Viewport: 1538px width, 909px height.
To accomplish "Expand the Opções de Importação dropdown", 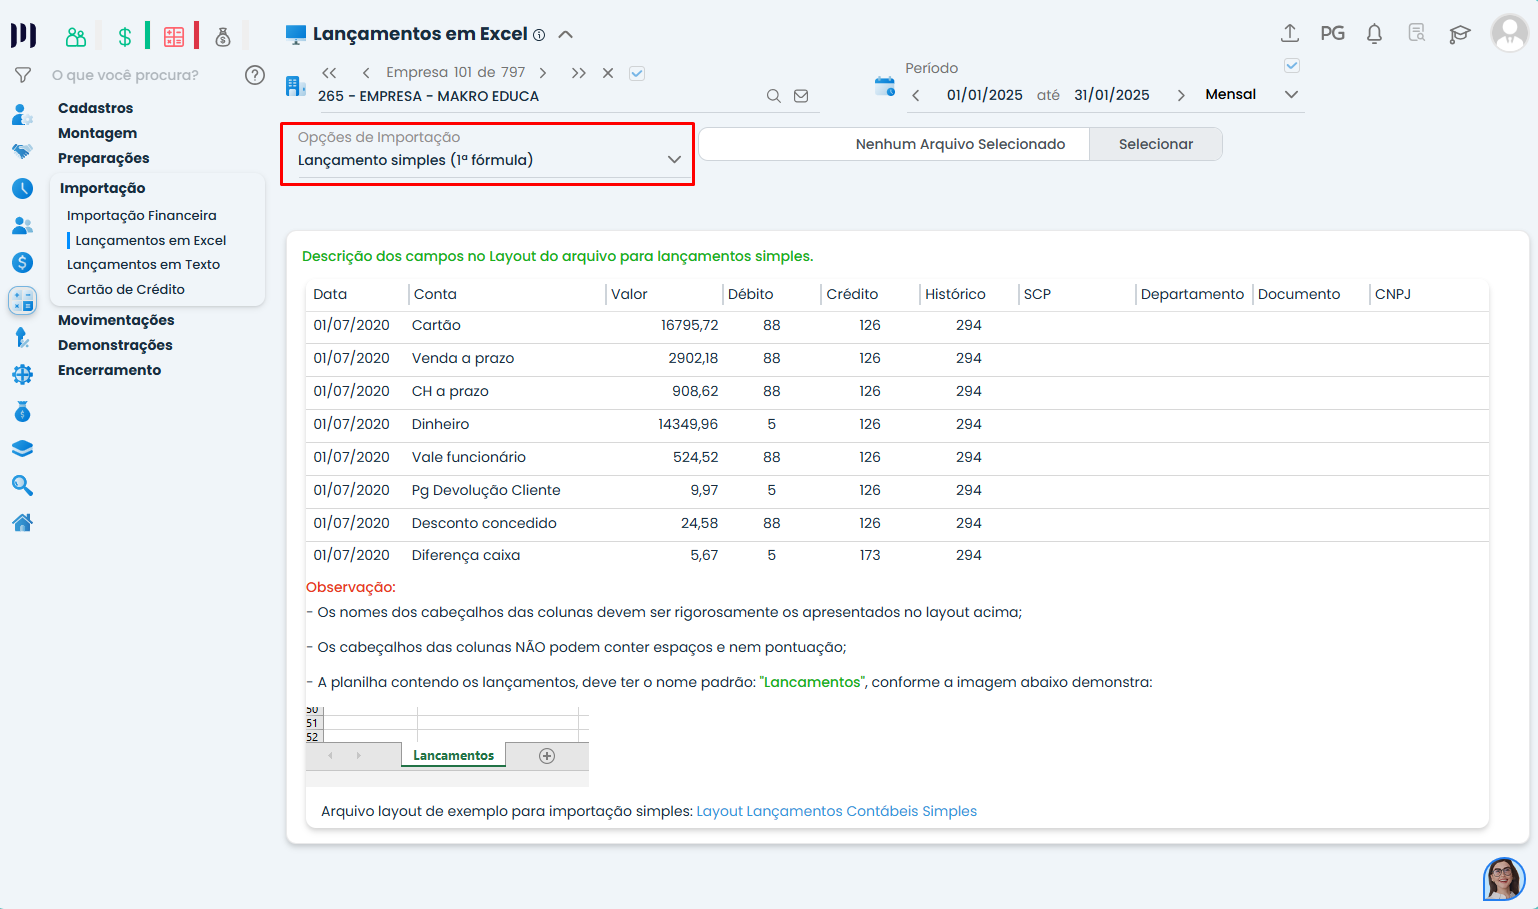I will point(674,160).
